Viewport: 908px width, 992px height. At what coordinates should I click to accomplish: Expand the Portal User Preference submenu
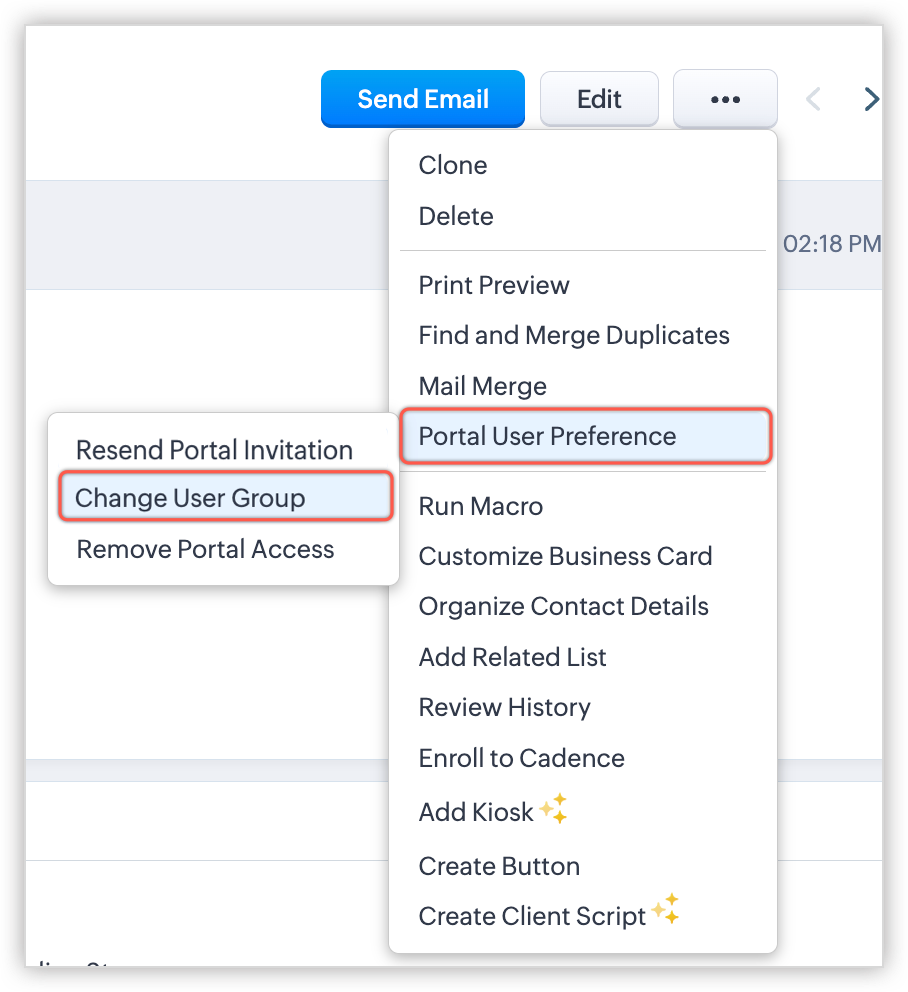click(547, 436)
